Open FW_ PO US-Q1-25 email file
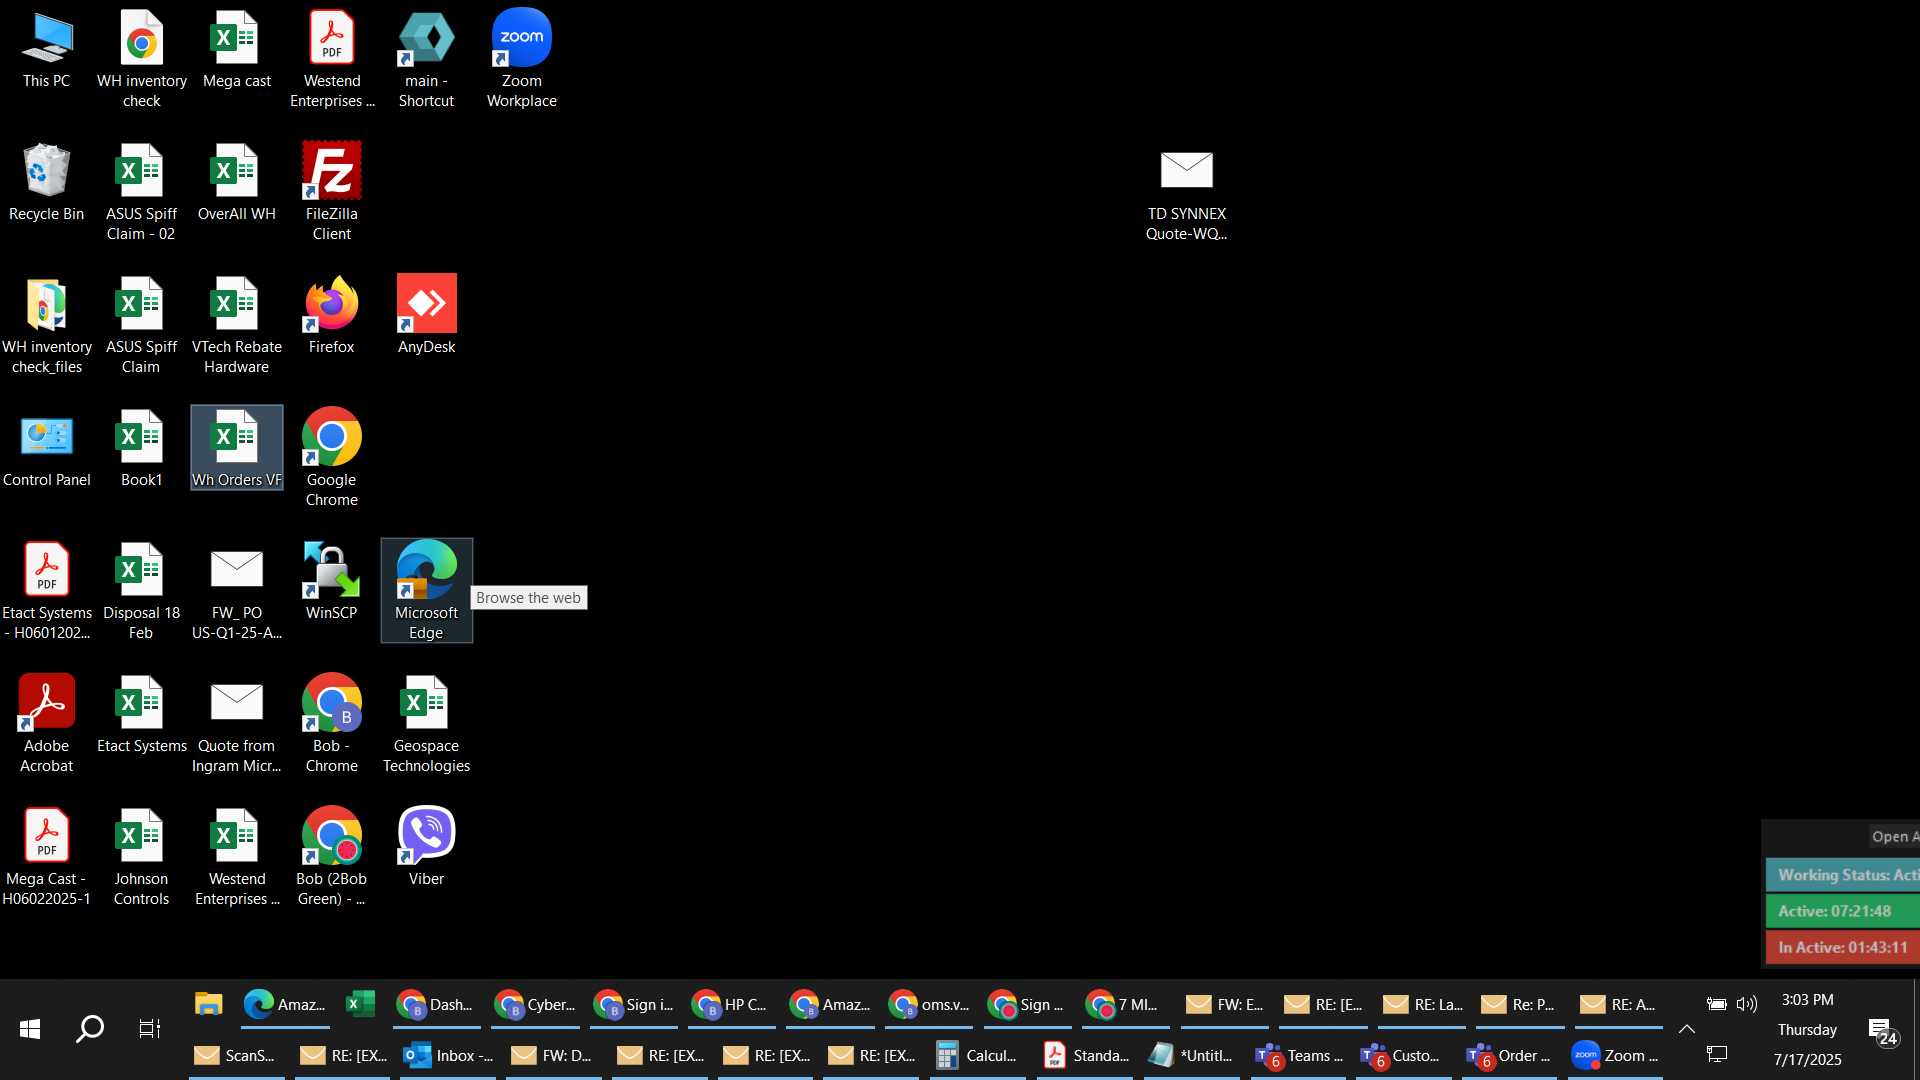The image size is (1920, 1080). click(237, 592)
